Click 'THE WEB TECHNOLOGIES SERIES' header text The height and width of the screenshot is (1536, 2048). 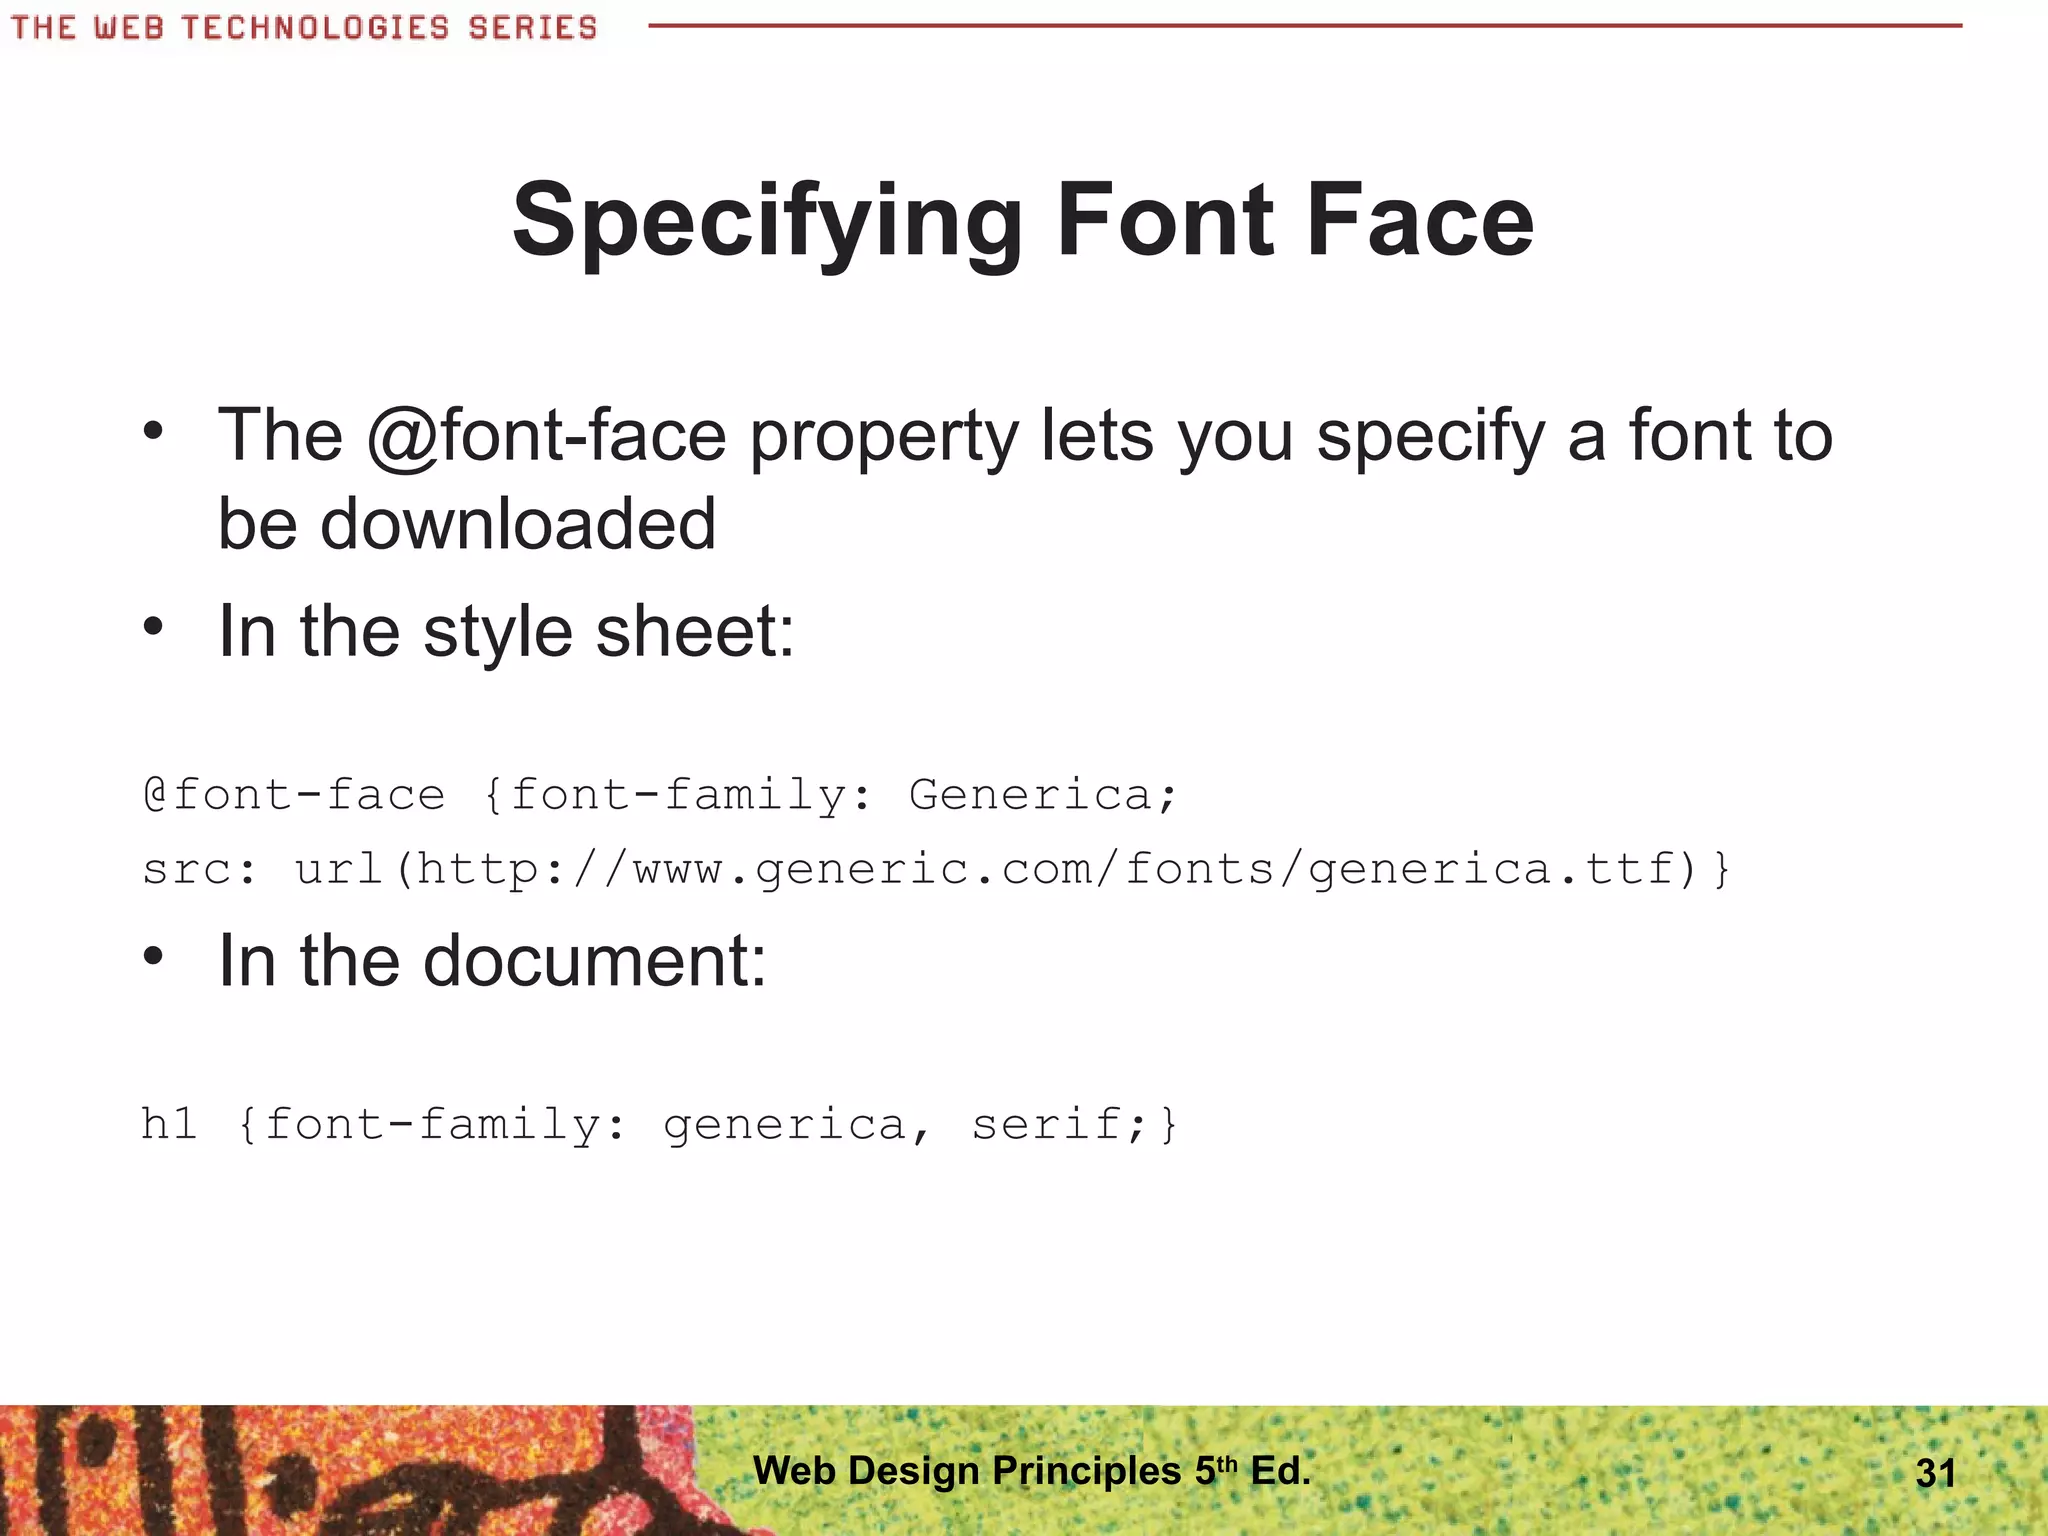(x=304, y=28)
